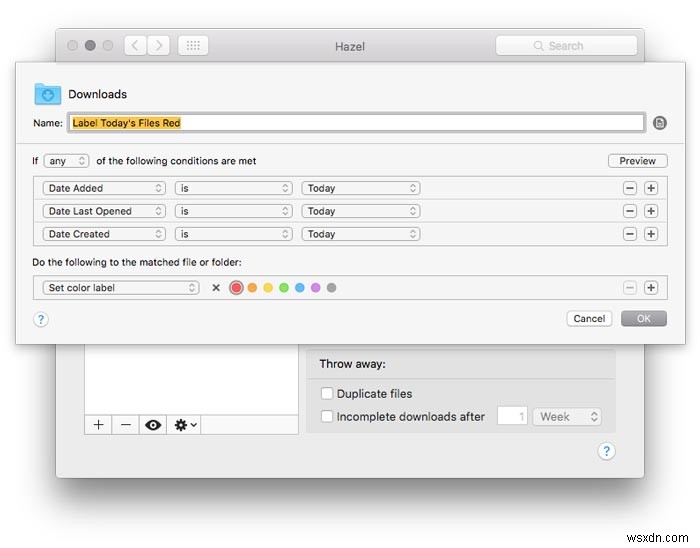Open the any/all conditions dropdown

66,161
